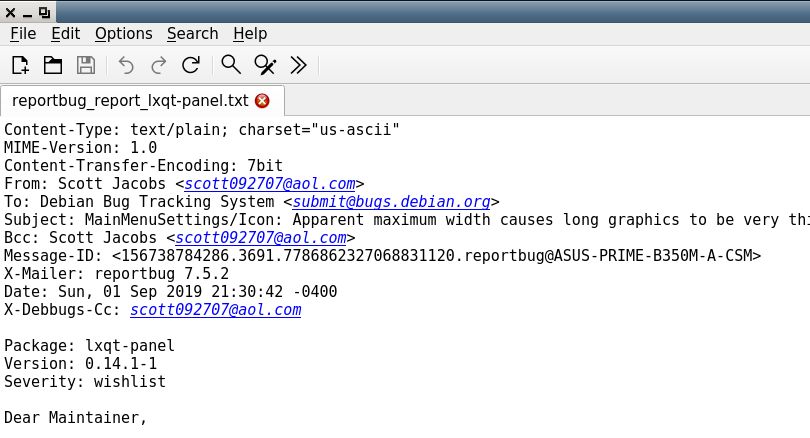810x438 pixels.
Task: Open the Help menu
Action: tap(250, 34)
